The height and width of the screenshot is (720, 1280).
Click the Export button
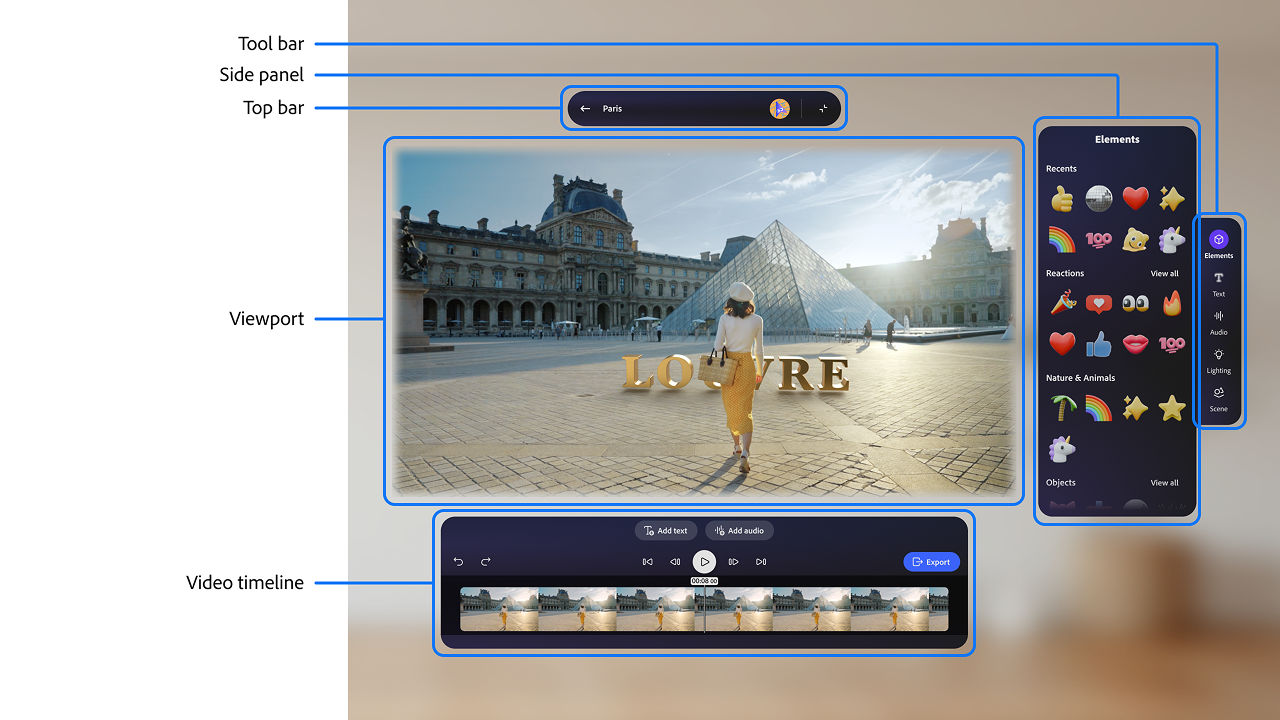pos(931,561)
